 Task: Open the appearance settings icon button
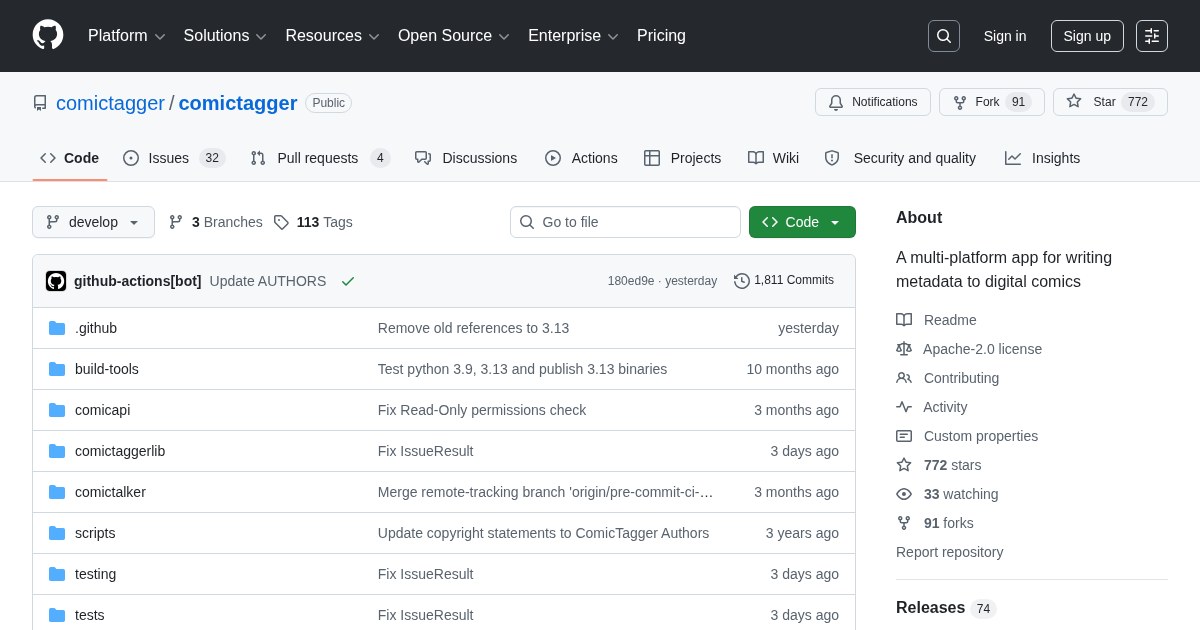[x=1152, y=36]
